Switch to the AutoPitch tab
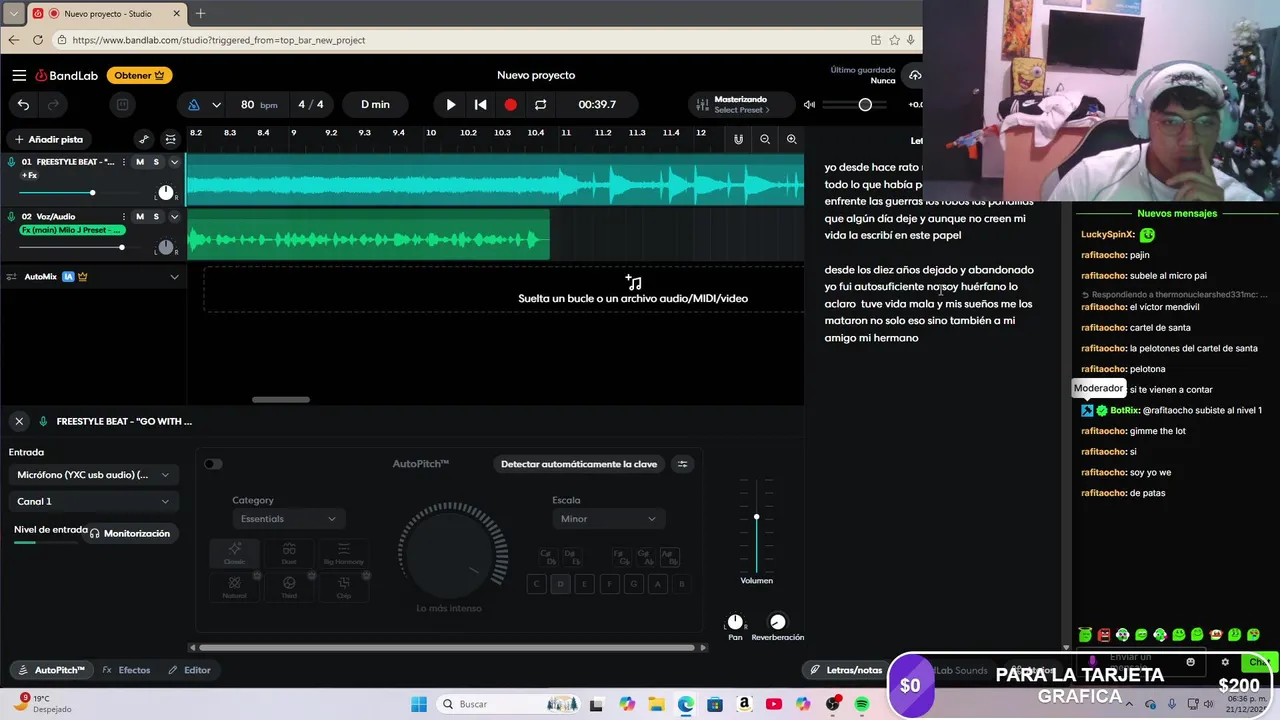 (x=51, y=670)
